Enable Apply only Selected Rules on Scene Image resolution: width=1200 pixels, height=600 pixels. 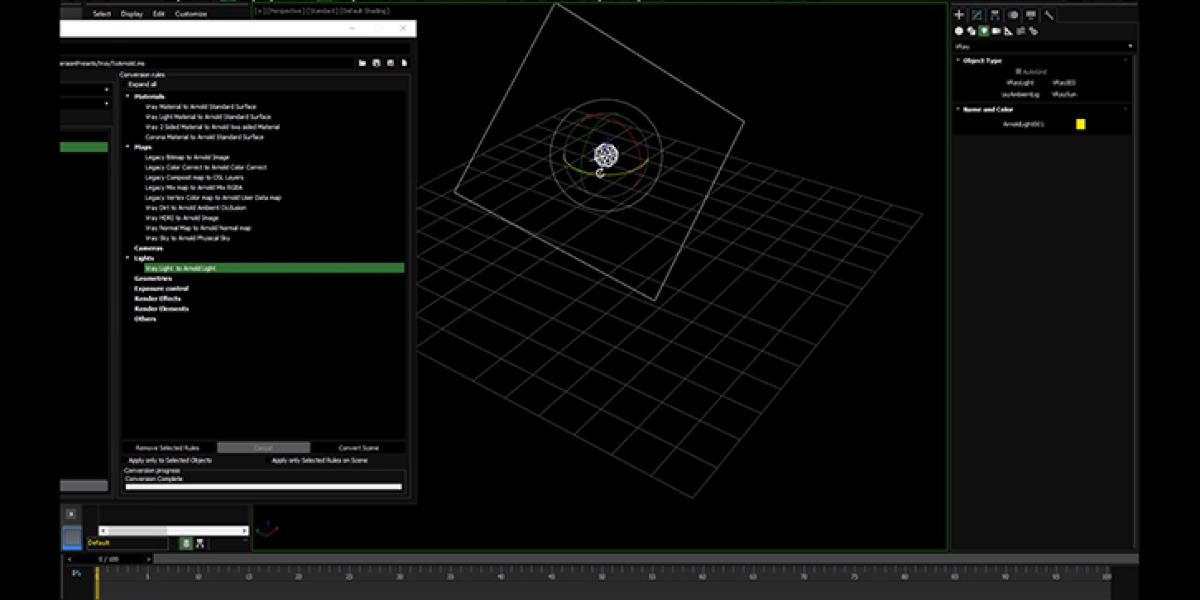click(x=319, y=460)
